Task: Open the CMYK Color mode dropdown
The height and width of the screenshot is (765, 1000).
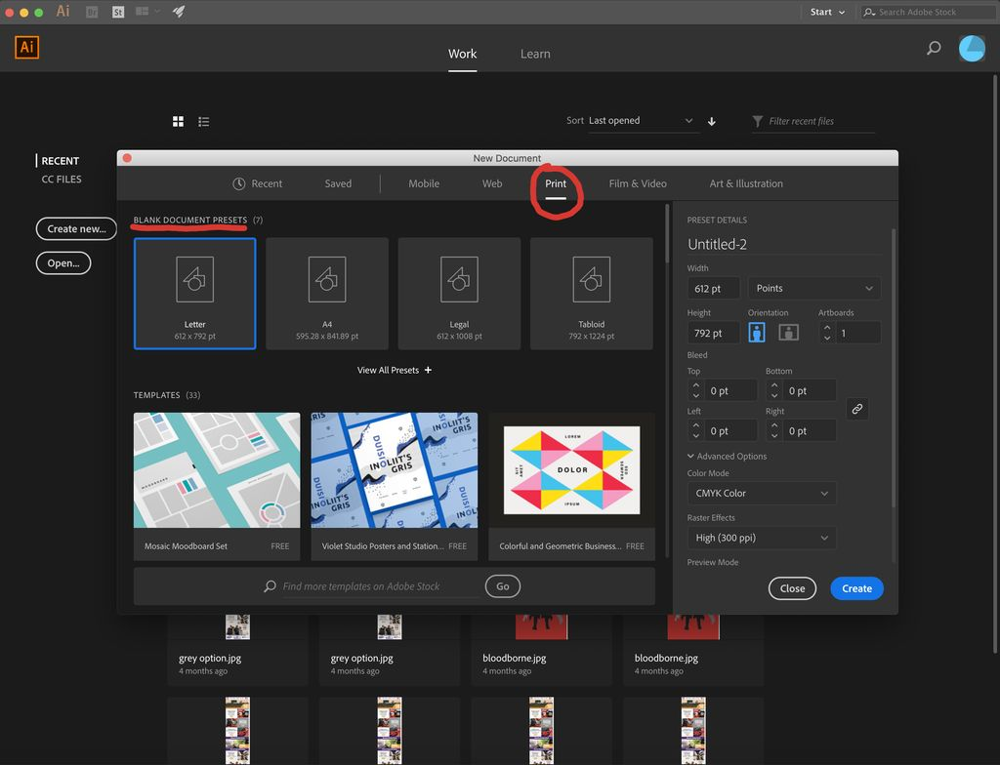Action: [761, 493]
